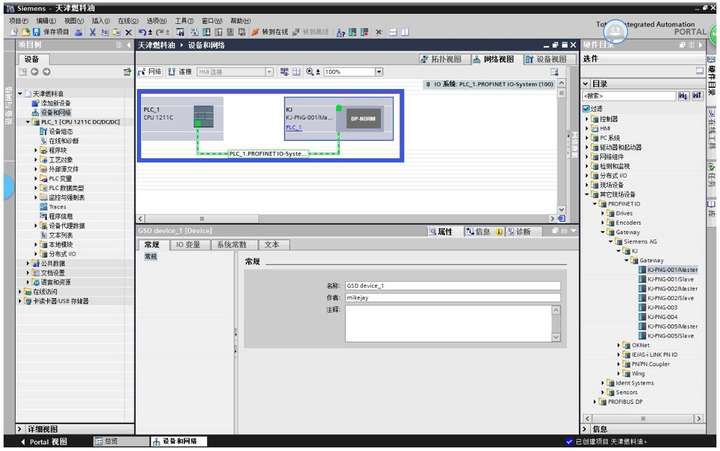The height and width of the screenshot is (451, 720).
Task: Open the 在线 (Online) menu
Action: 128,21
